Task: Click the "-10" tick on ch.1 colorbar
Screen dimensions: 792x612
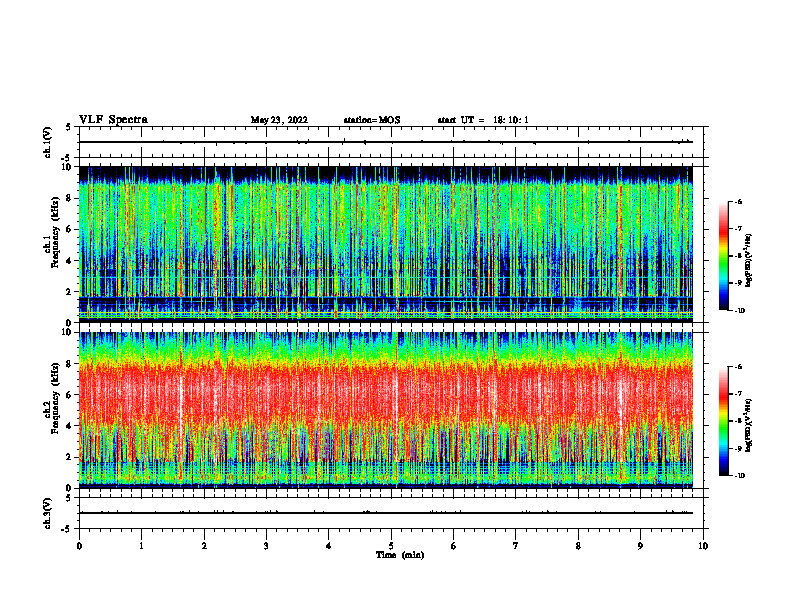Action: [740, 311]
